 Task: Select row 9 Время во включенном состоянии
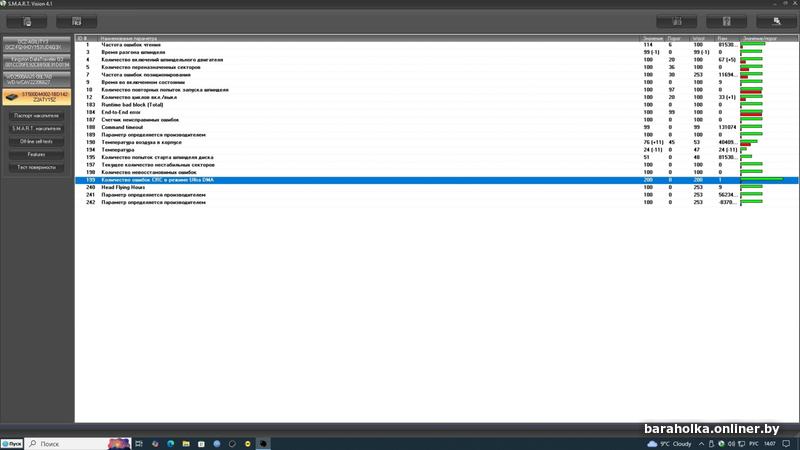(437, 82)
